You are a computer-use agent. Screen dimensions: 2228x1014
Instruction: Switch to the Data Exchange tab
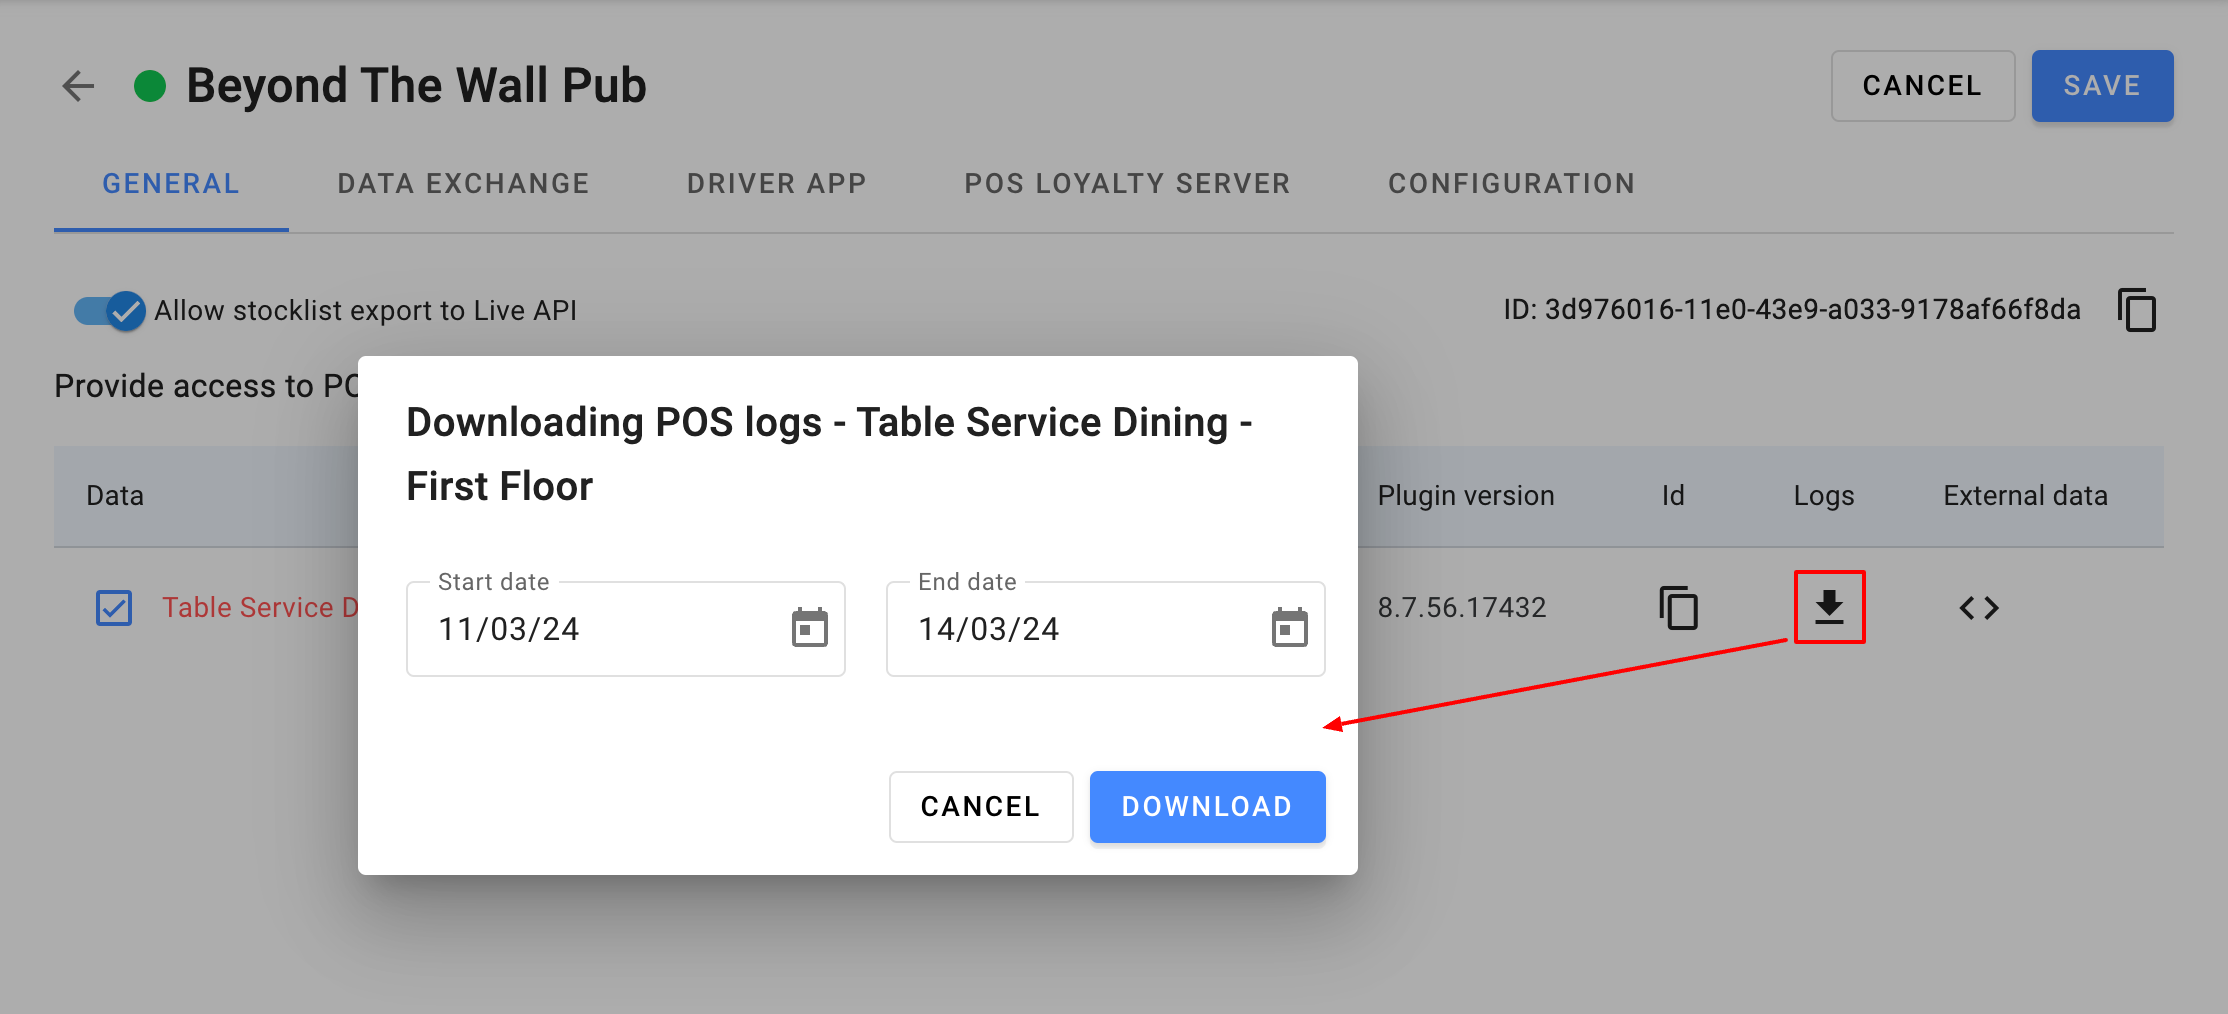tap(463, 184)
